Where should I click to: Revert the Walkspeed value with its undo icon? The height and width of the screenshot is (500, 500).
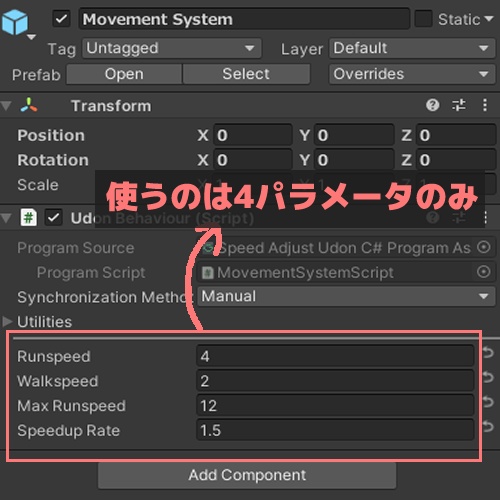488,377
